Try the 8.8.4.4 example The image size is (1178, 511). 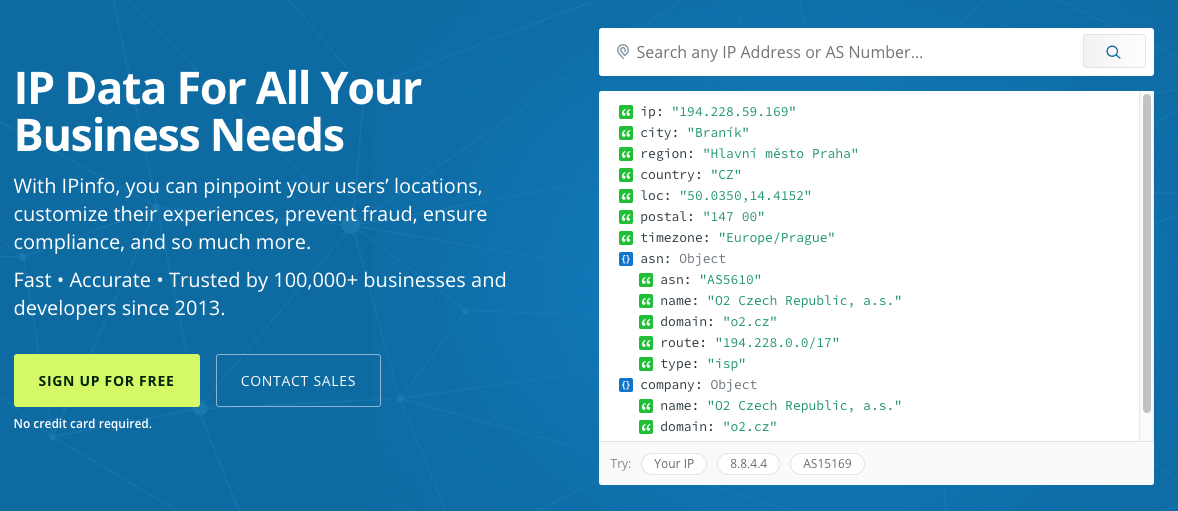748,464
